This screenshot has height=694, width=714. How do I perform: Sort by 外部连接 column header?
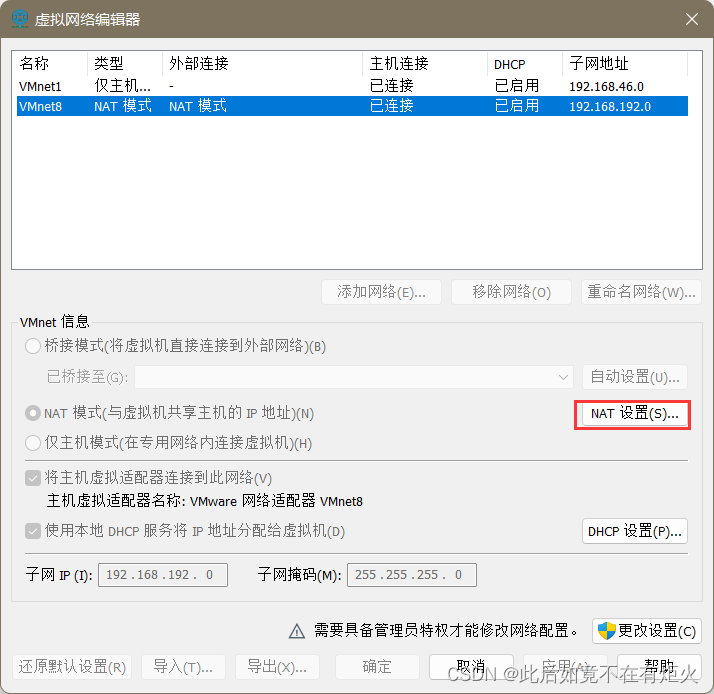[x=262, y=63]
